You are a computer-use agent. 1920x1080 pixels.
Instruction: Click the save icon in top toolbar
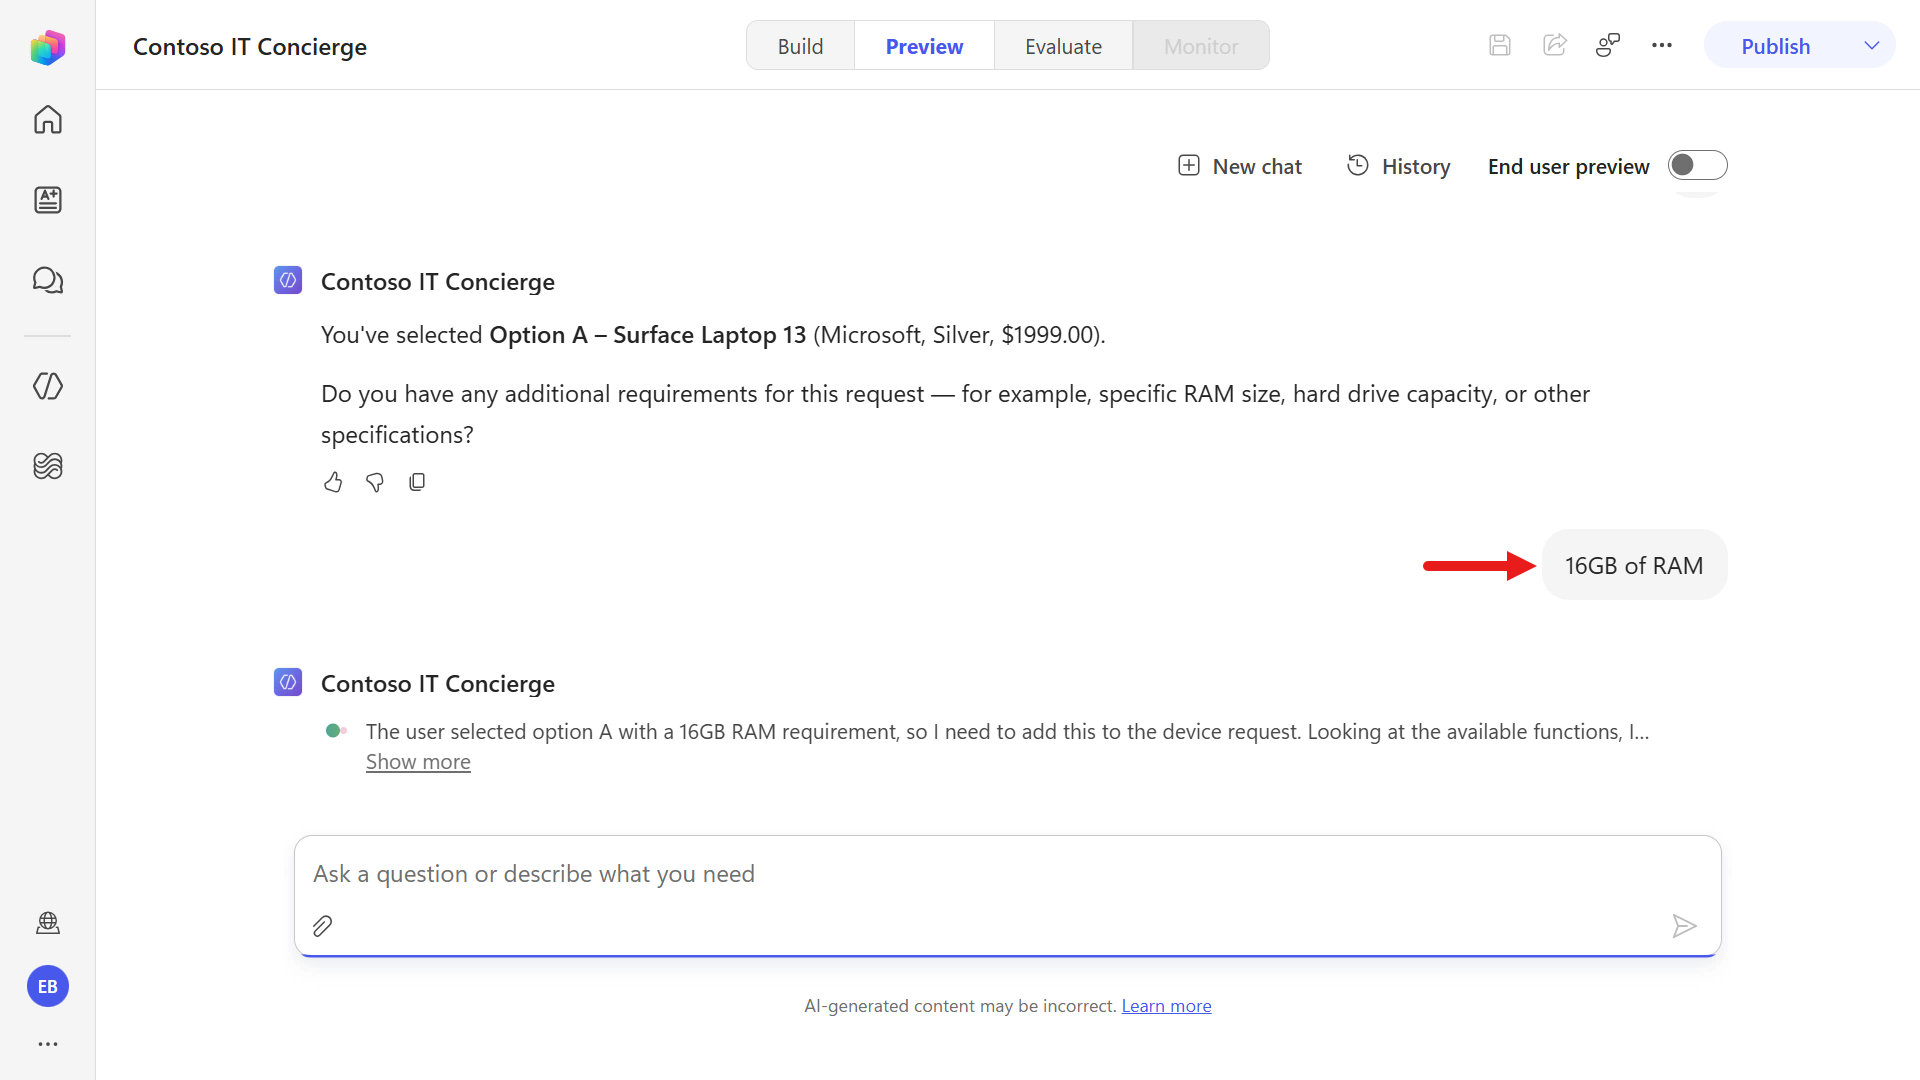pyautogui.click(x=1499, y=45)
